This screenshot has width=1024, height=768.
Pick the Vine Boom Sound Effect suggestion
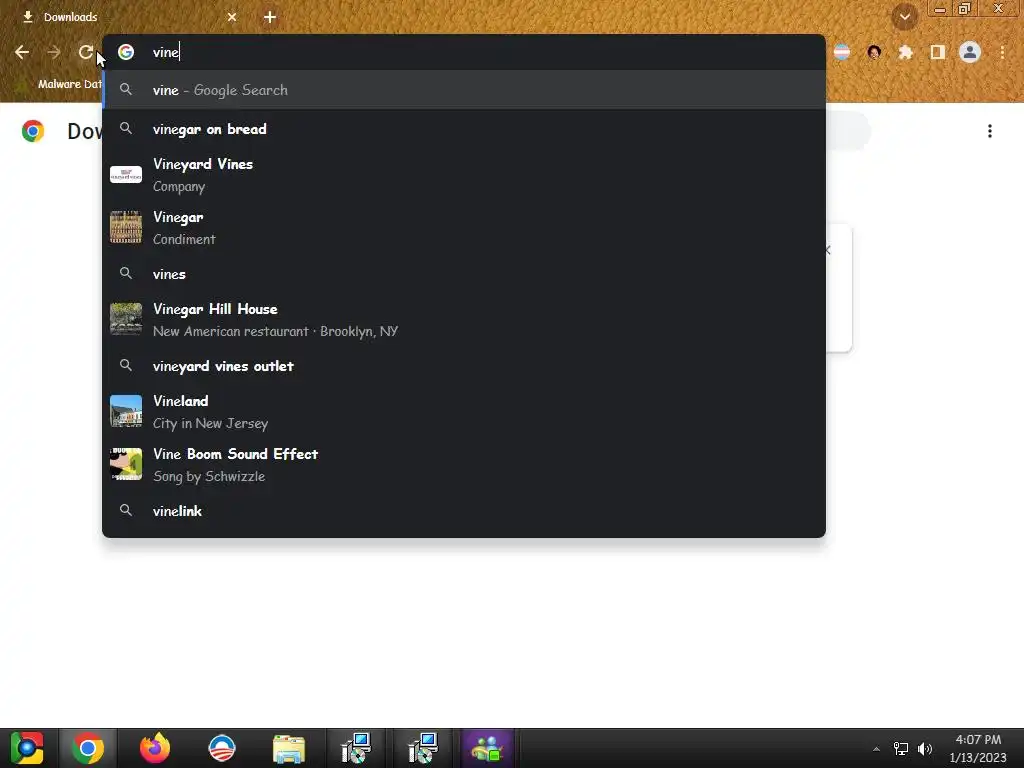464,465
